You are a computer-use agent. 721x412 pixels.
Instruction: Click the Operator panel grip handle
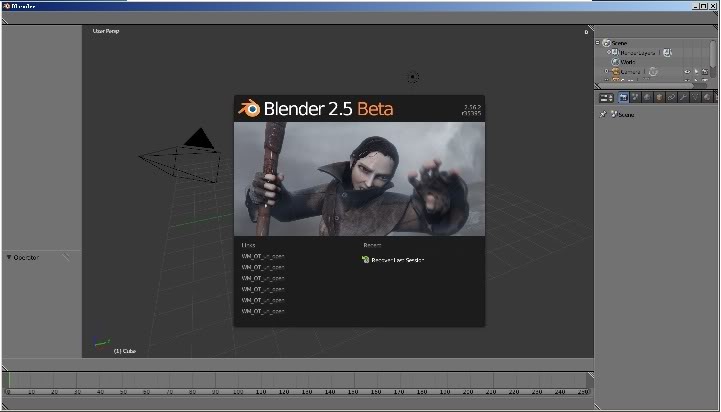click(x=66, y=257)
